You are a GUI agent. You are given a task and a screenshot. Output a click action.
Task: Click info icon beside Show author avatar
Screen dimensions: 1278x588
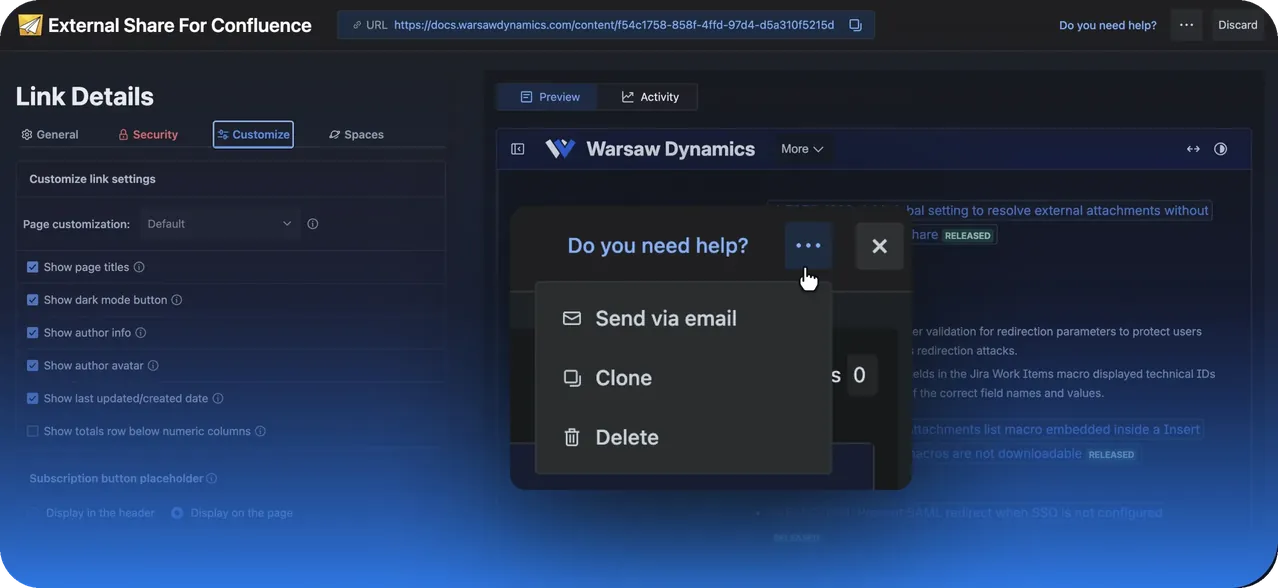[x=153, y=366]
